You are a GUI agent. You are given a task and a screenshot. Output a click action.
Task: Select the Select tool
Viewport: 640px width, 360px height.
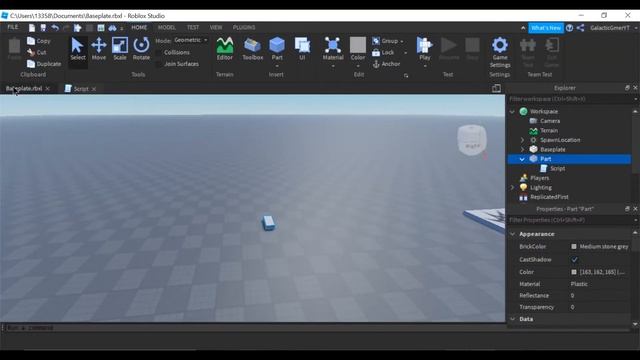pos(78,49)
